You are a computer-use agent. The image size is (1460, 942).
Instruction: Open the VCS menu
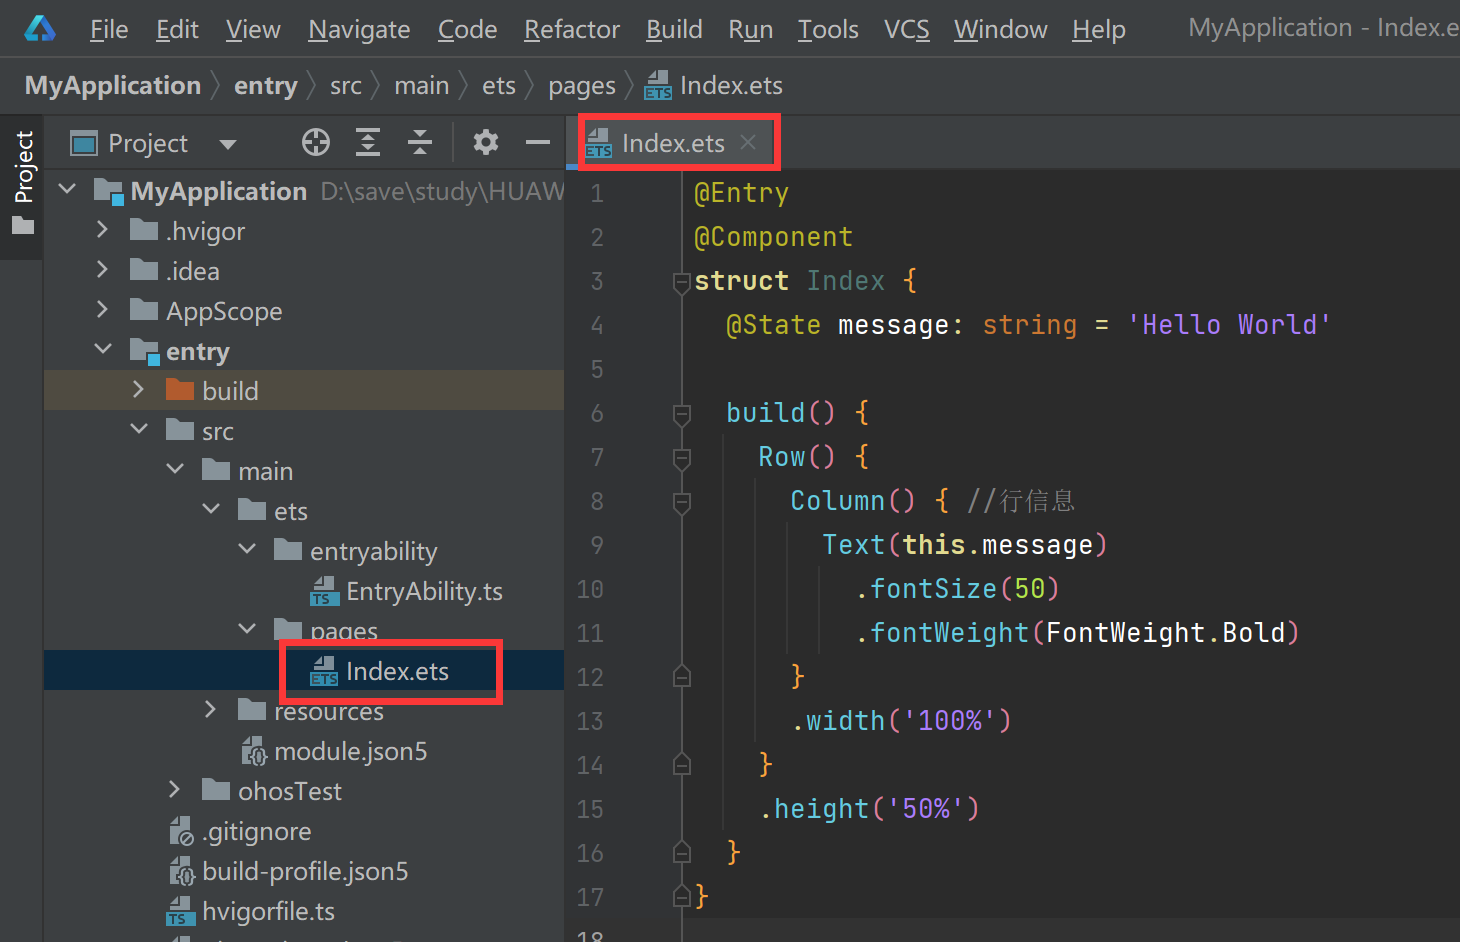click(907, 29)
